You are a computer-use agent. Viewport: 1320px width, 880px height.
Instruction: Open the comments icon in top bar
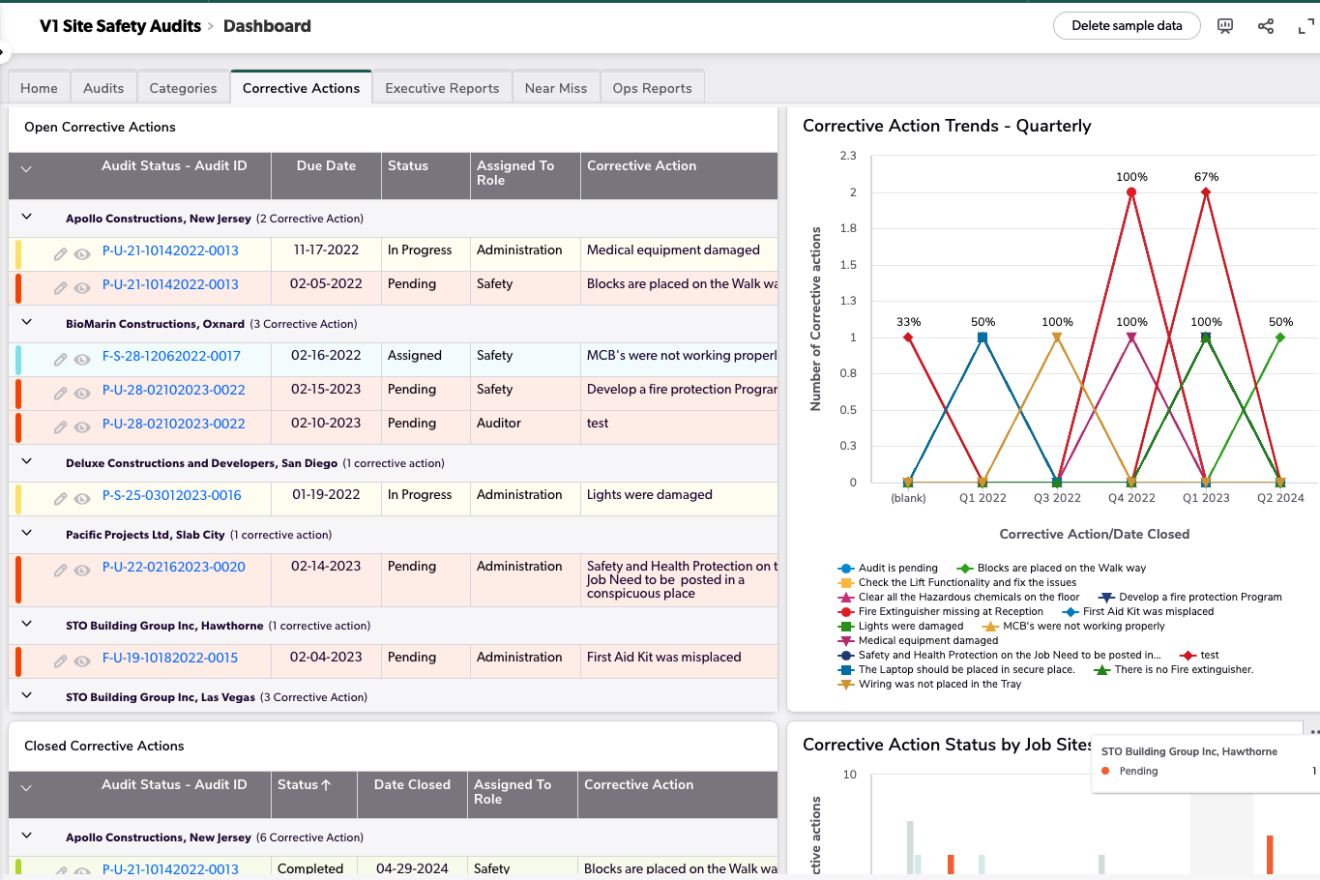[1225, 26]
